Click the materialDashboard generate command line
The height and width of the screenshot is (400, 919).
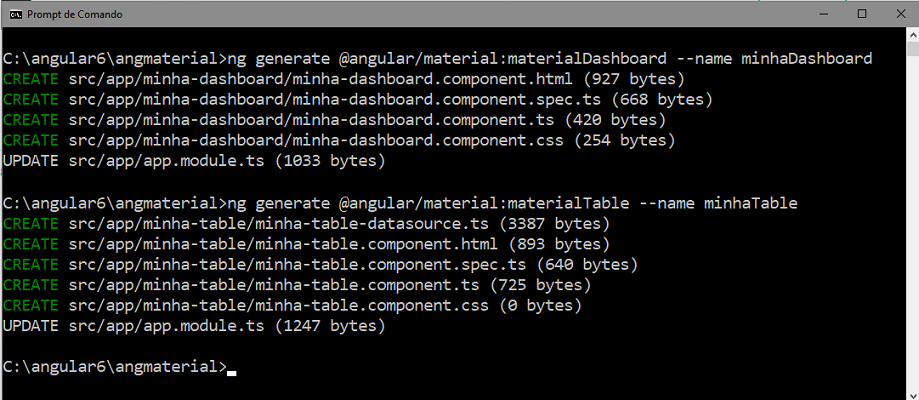438,59
